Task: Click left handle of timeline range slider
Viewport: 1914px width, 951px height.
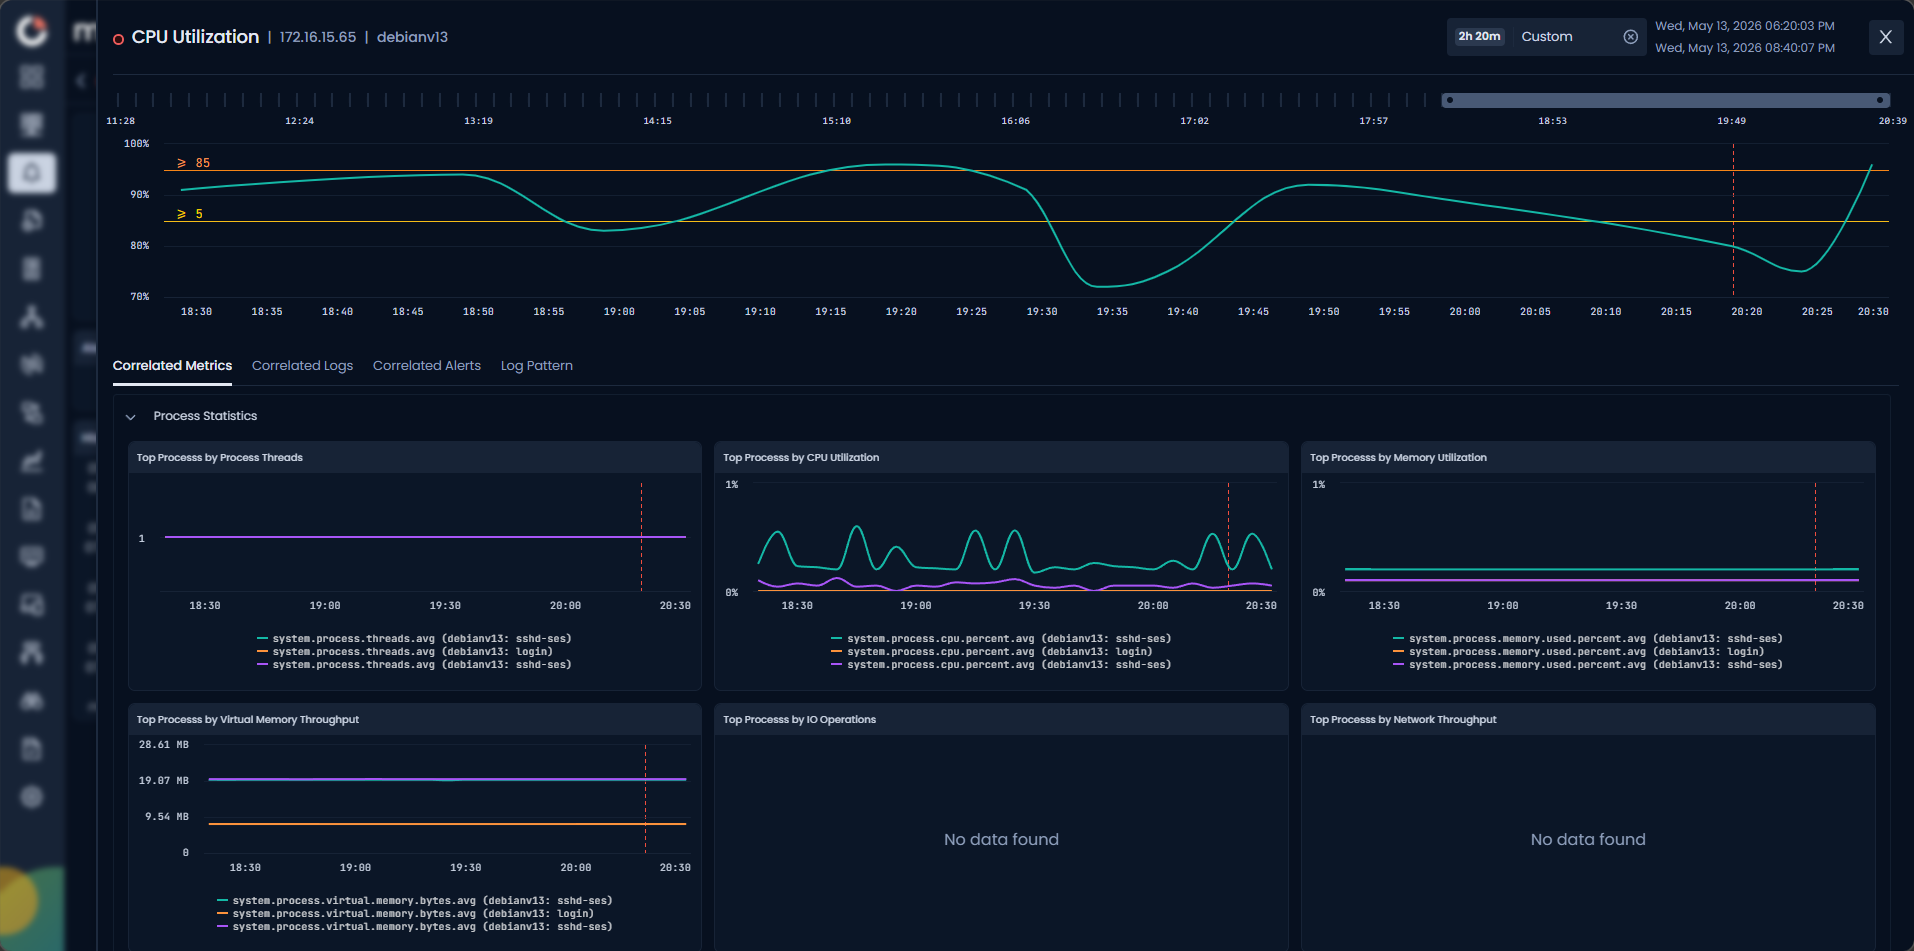Action: tap(1449, 100)
